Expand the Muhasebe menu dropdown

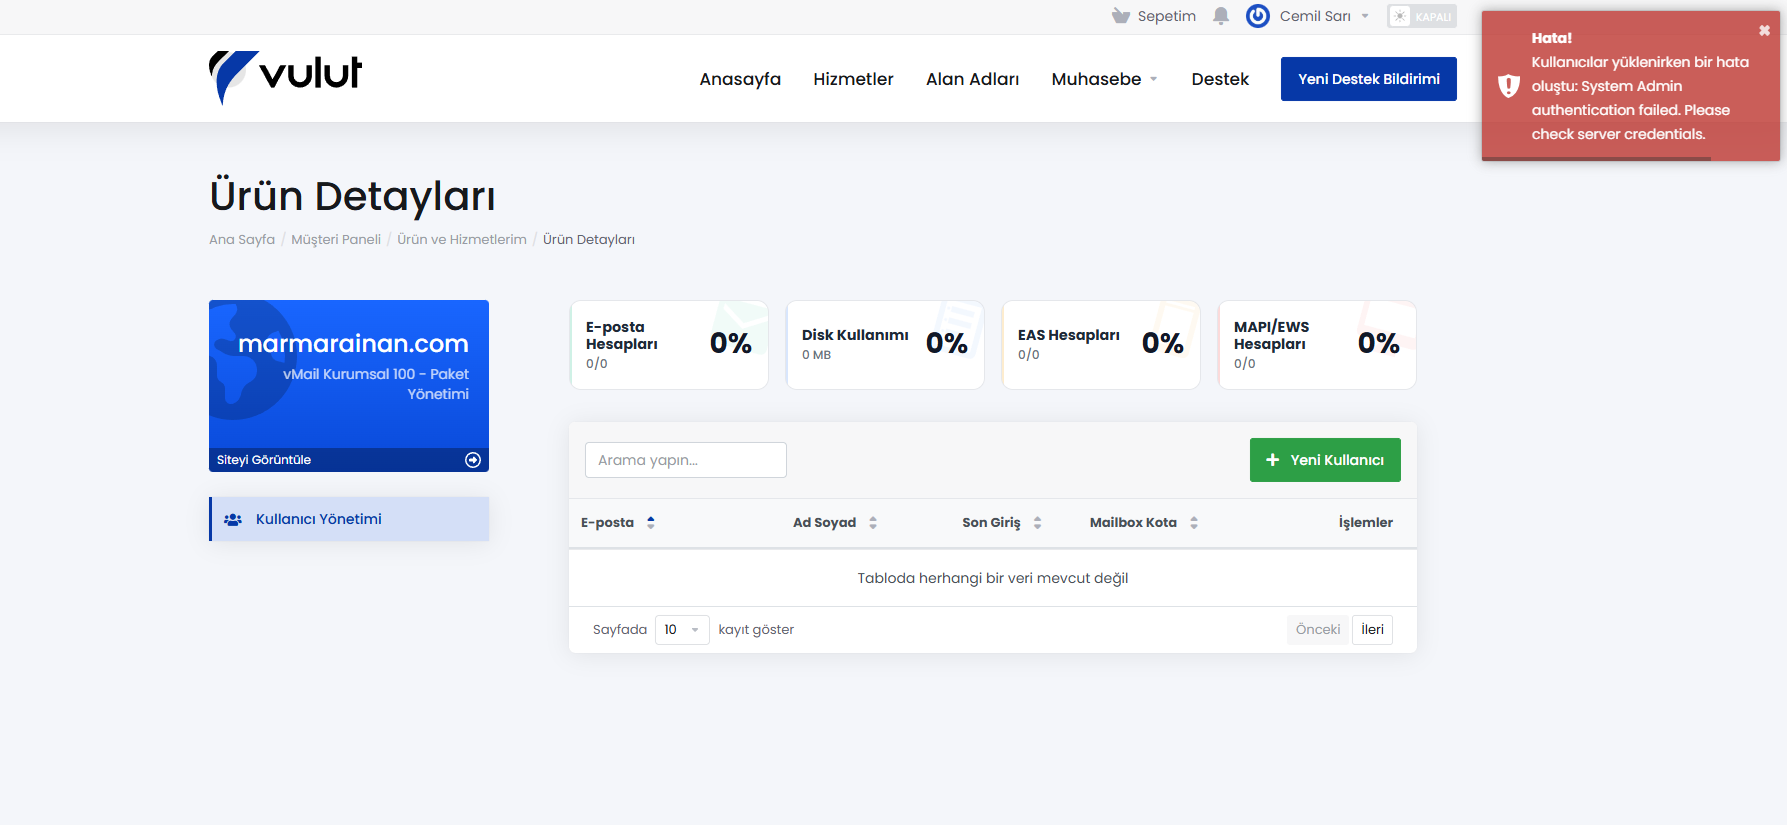pos(1154,79)
